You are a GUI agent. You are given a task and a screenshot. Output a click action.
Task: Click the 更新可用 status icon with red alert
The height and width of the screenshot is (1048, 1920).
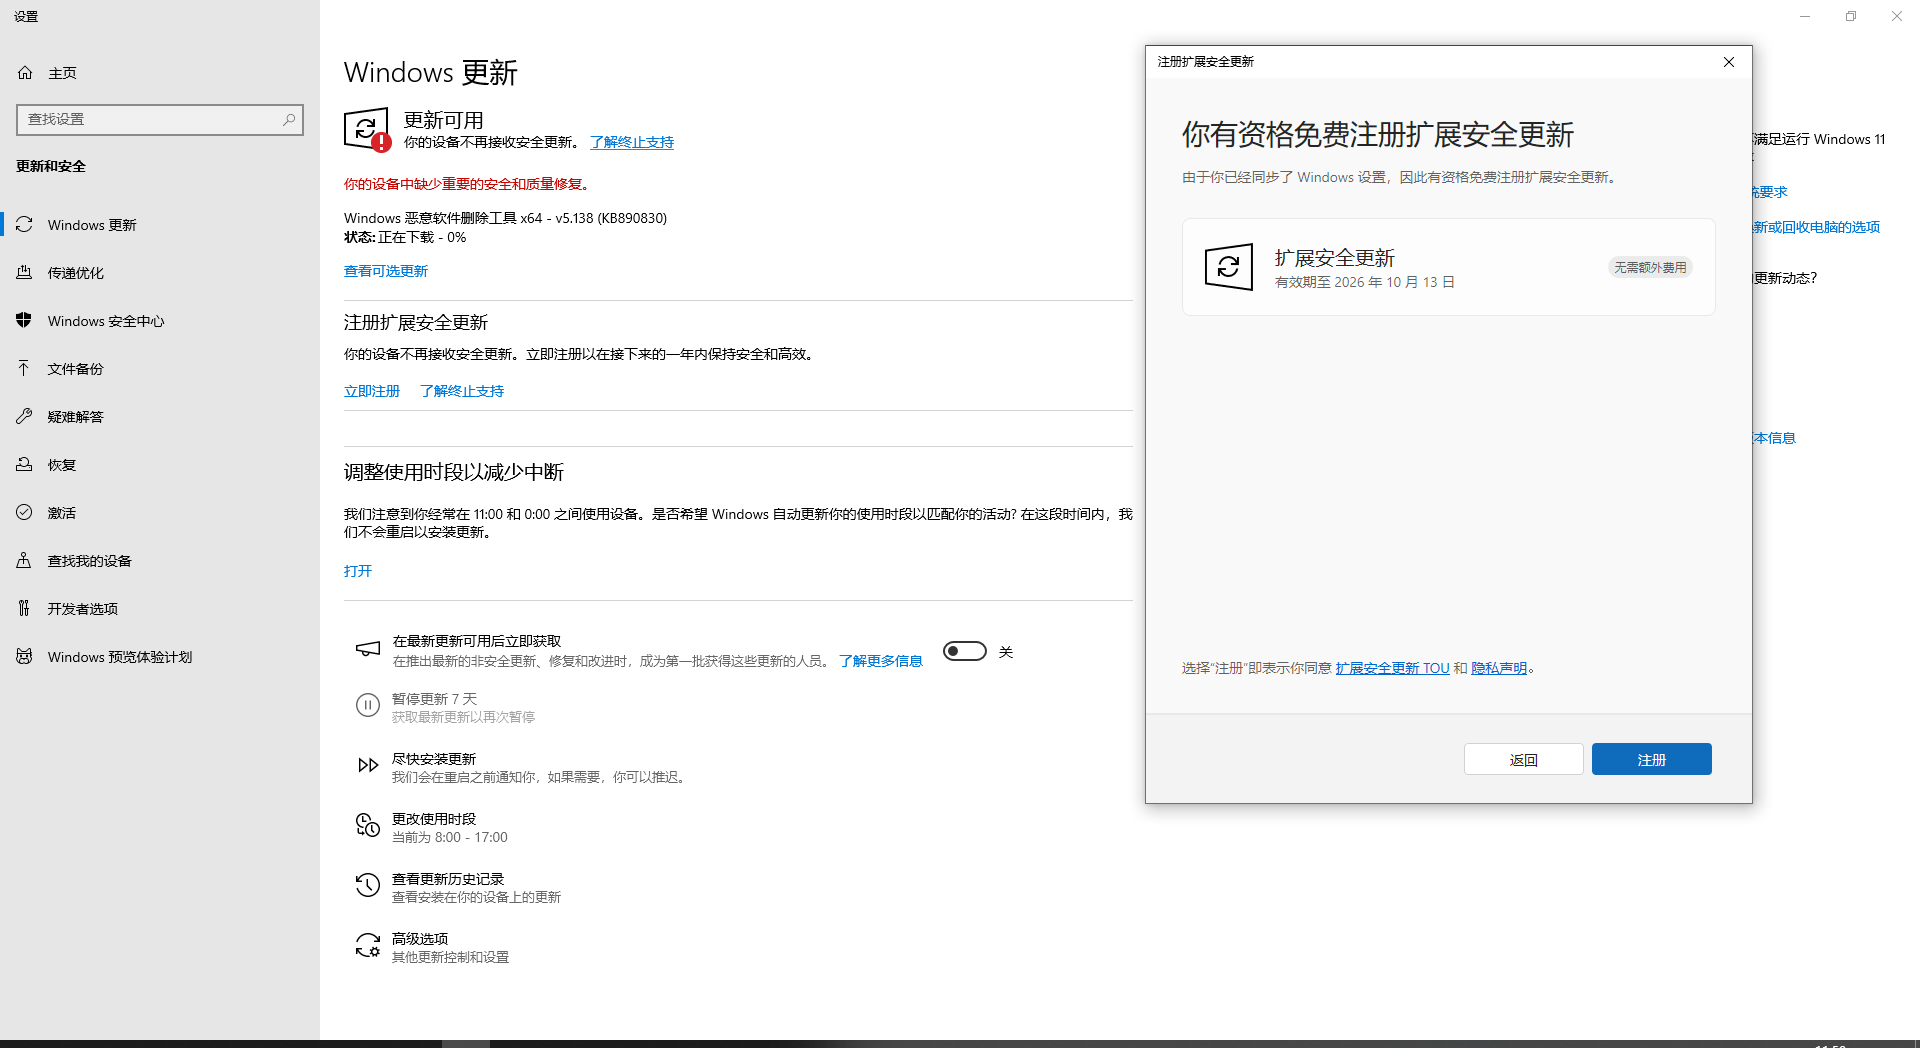point(367,130)
